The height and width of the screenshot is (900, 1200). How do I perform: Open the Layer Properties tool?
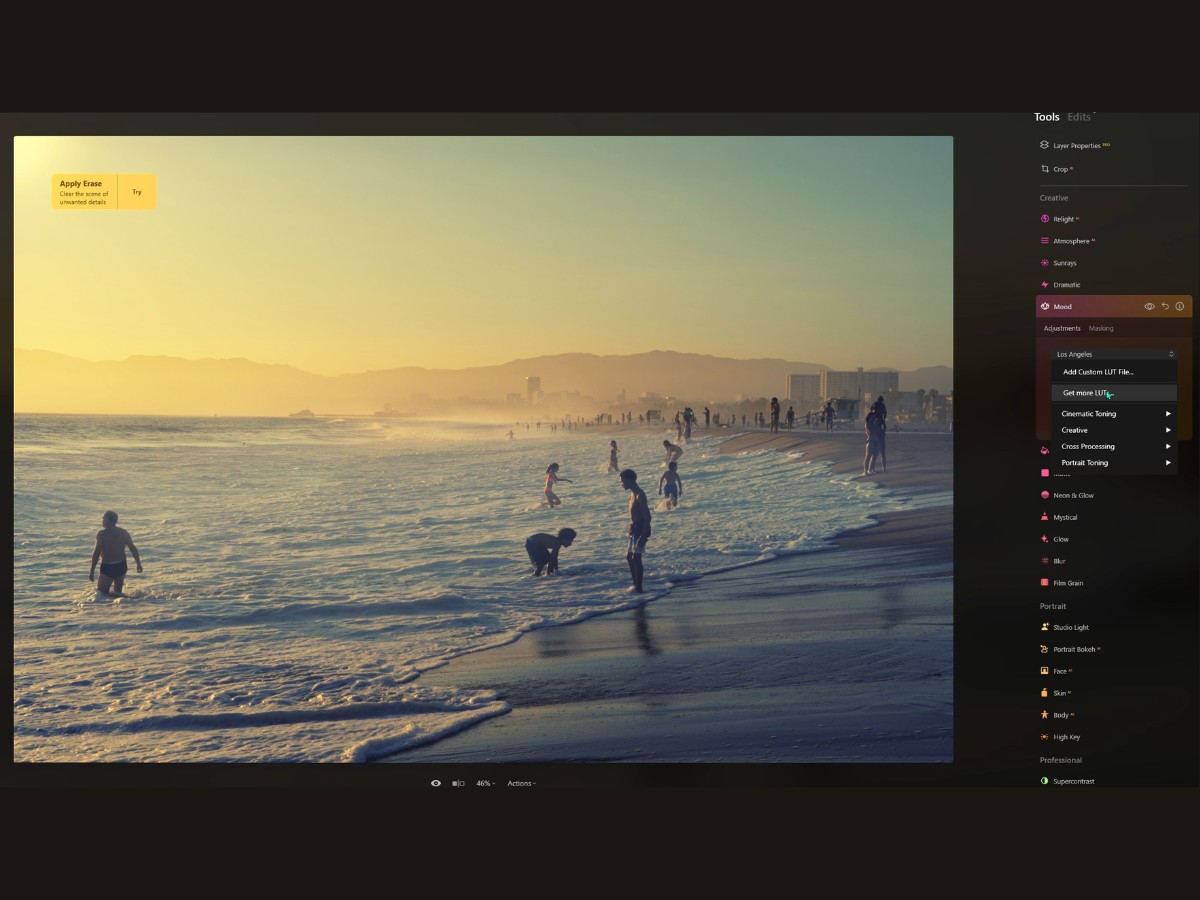point(1076,145)
